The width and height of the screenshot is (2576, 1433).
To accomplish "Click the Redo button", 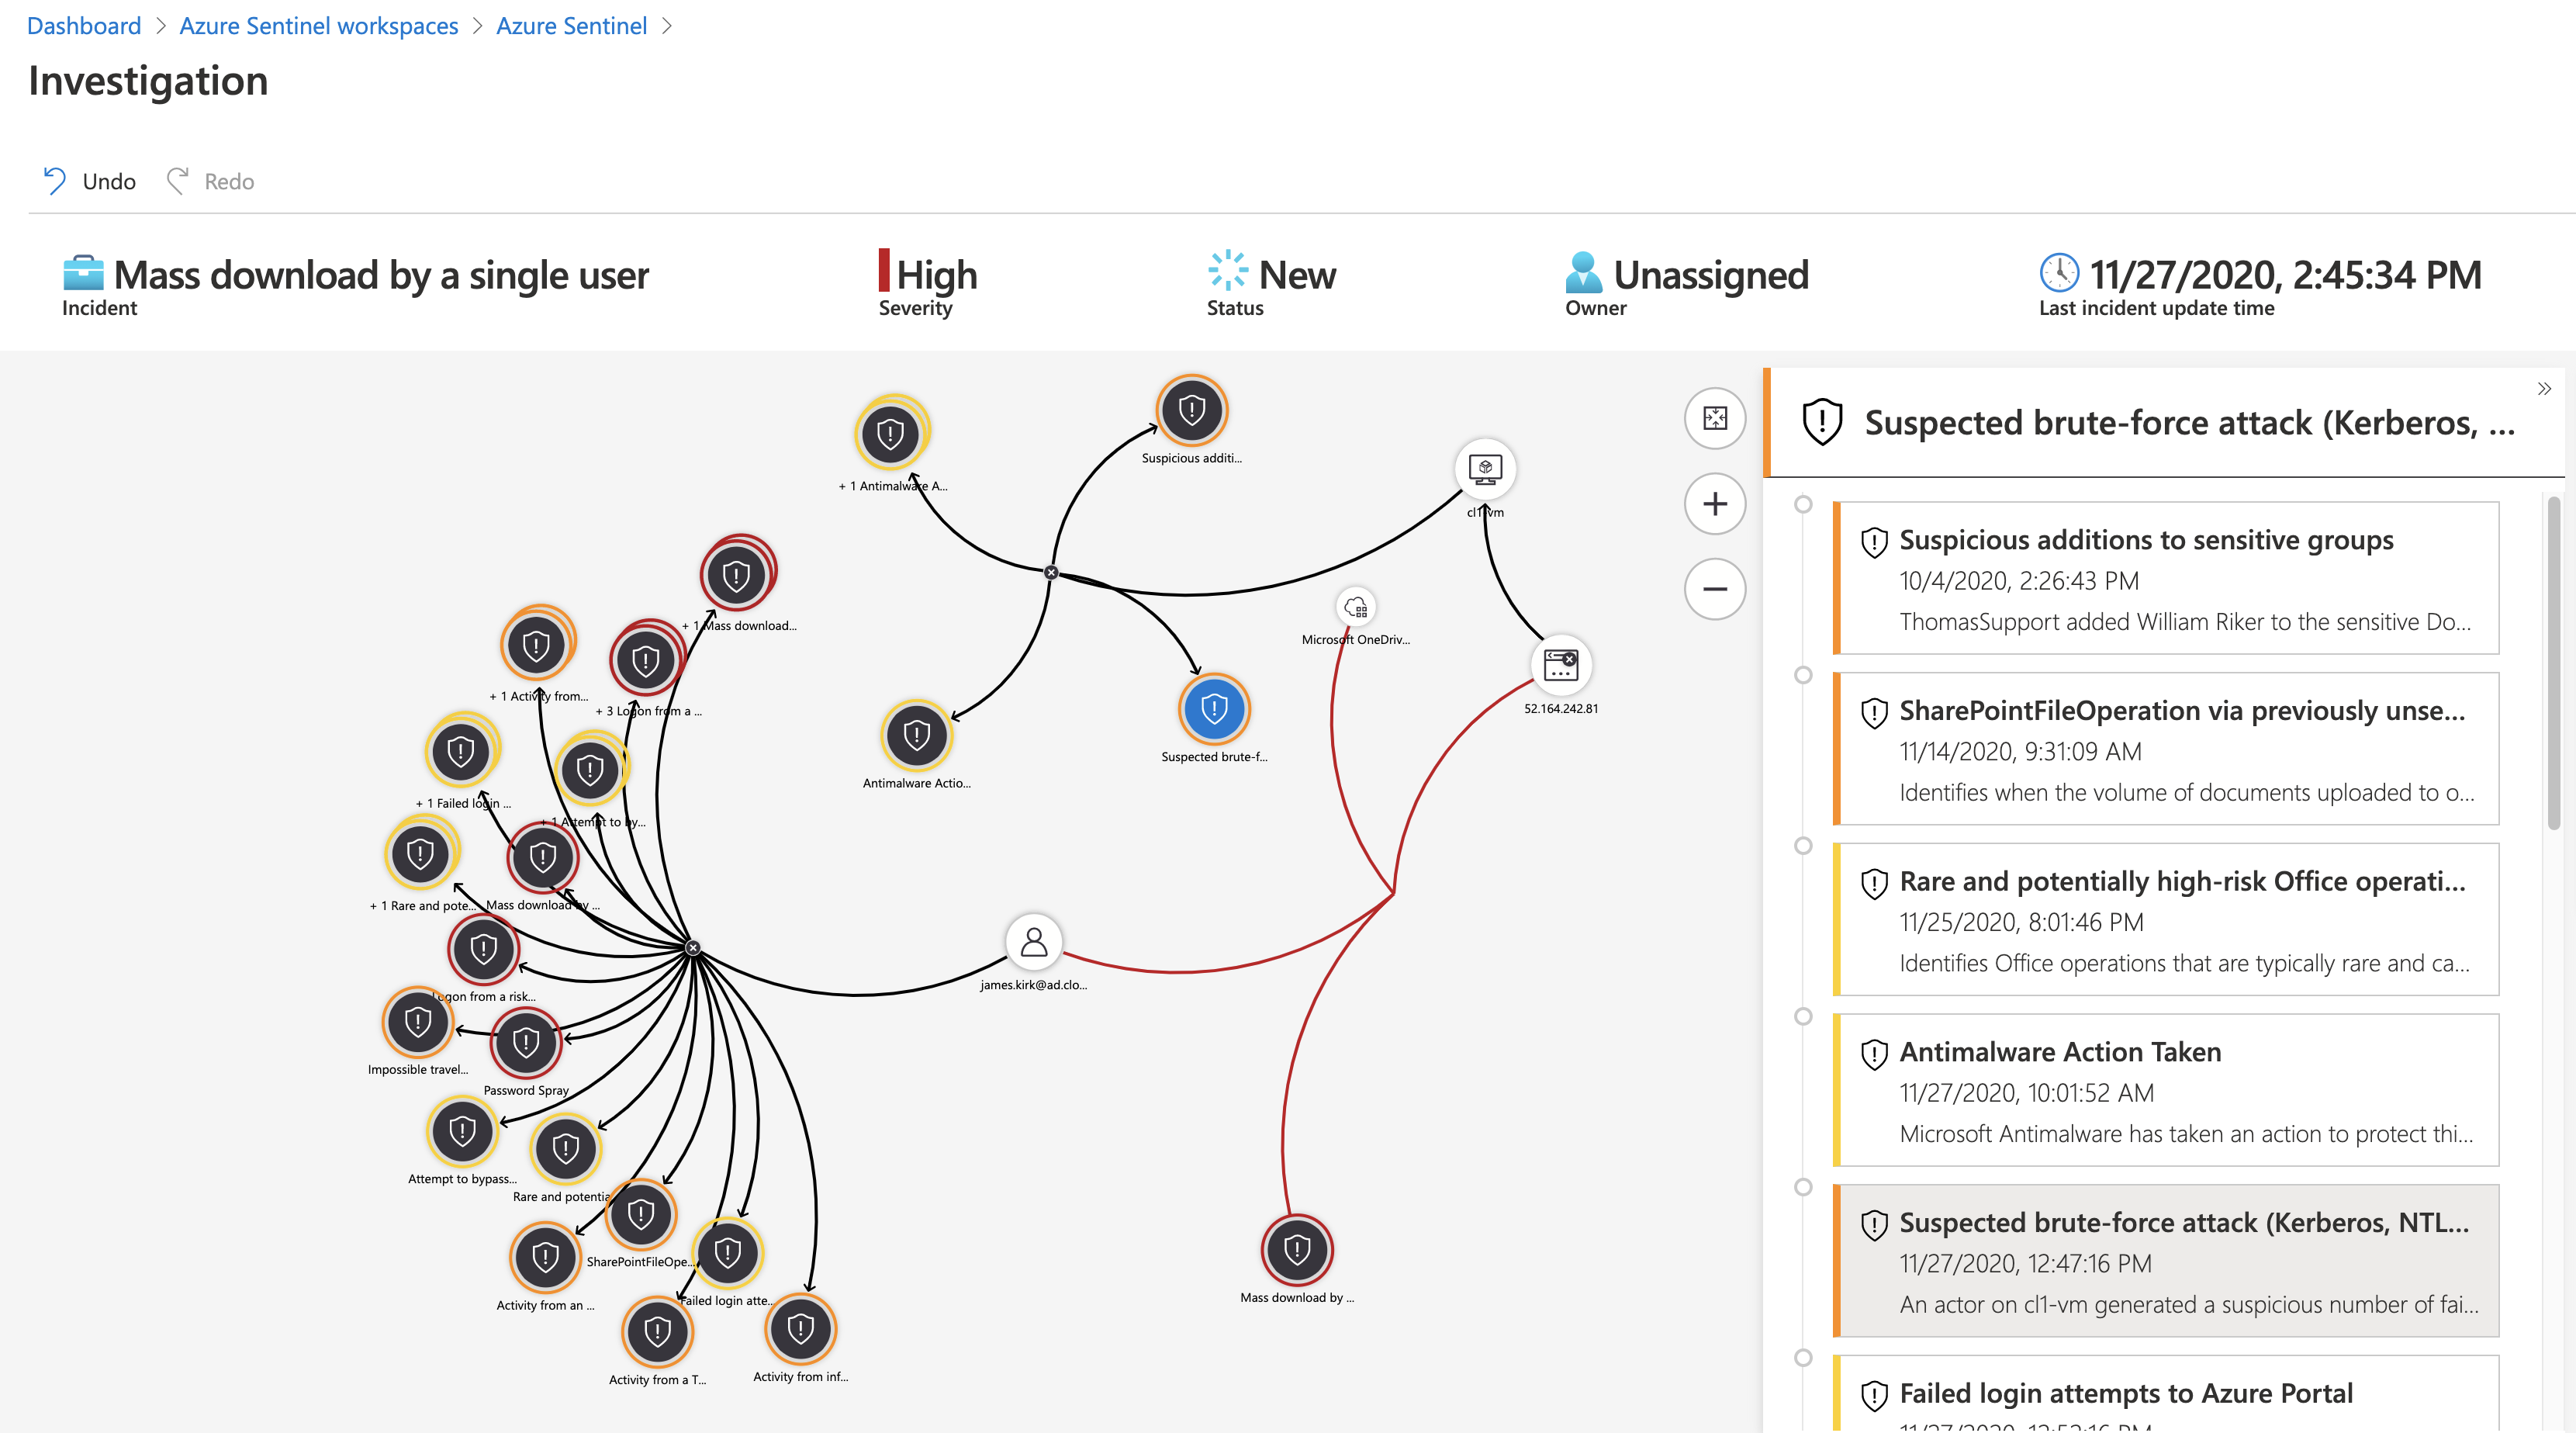I will pyautogui.click(x=211, y=181).
